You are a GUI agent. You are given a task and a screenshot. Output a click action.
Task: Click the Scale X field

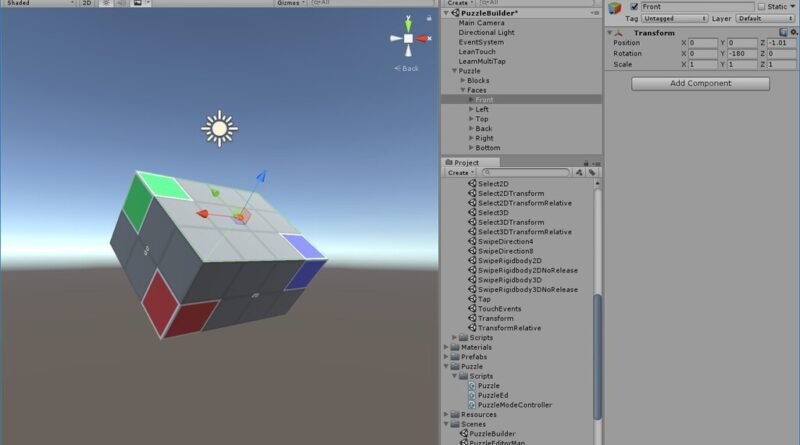703,64
